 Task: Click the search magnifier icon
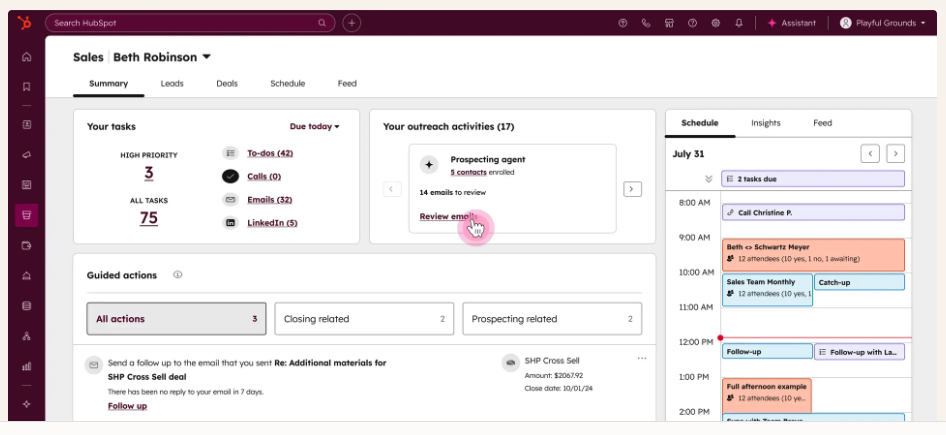pos(322,23)
